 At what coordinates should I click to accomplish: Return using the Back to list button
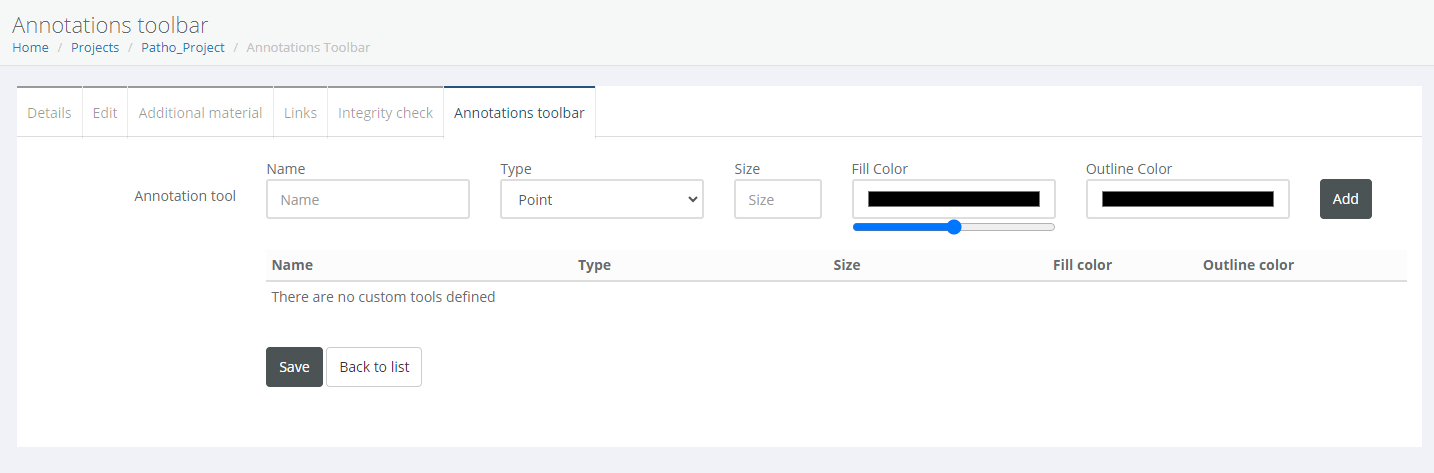(374, 367)
